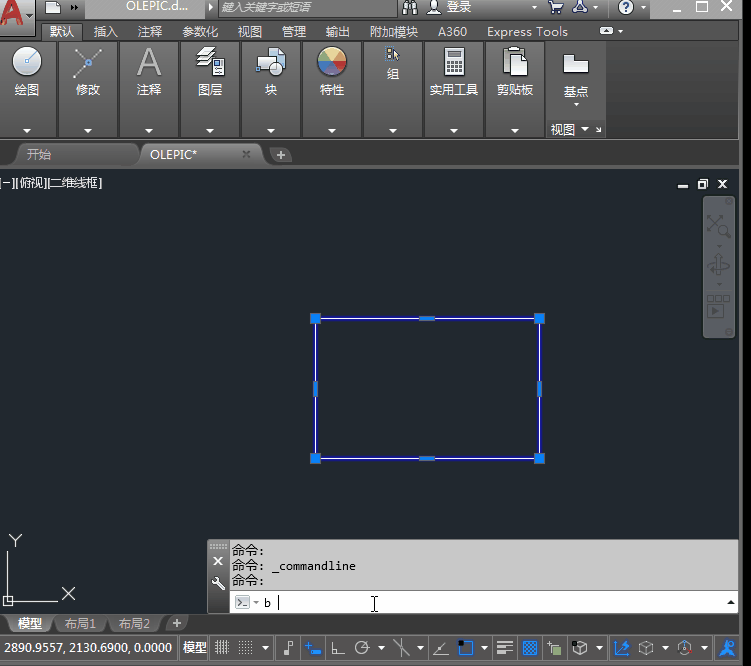Toggle lineweight display in status bar
This screenshot has width=751, height=666.
[505, 648]
